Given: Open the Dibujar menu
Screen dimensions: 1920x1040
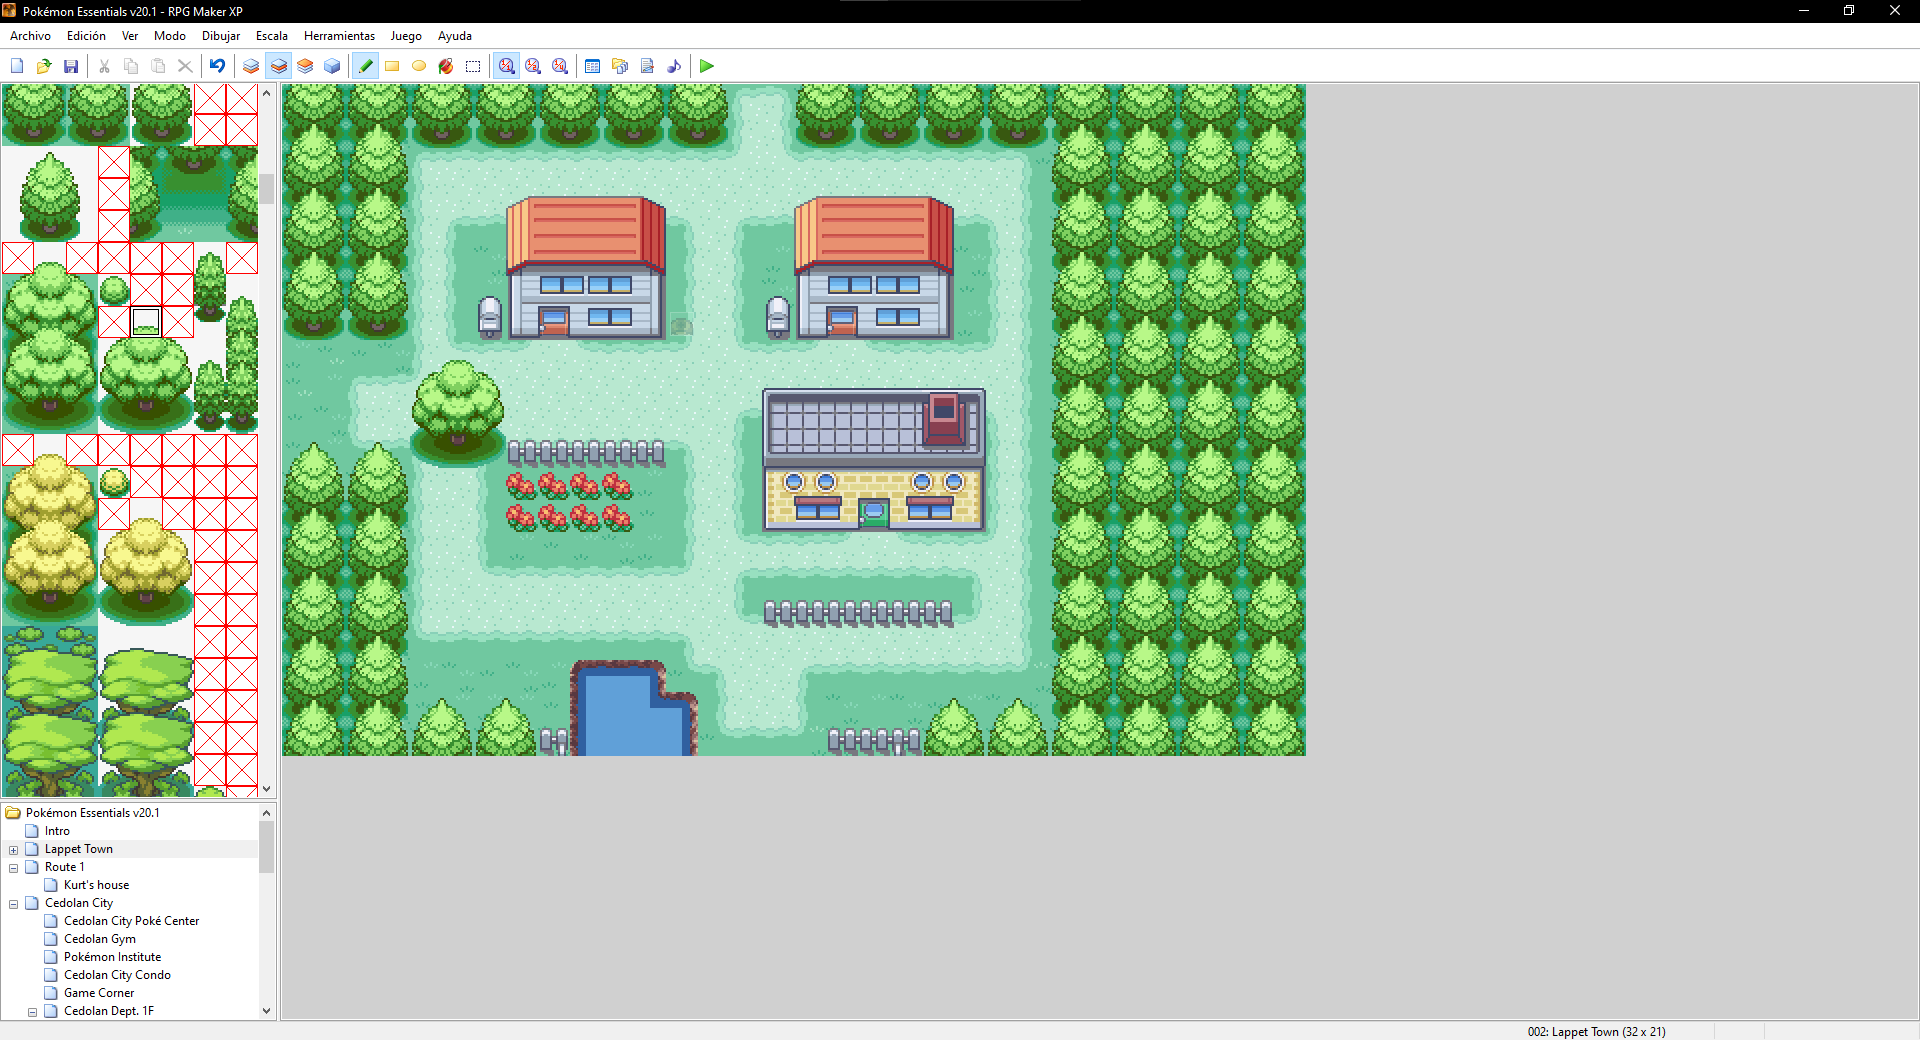Looking at the screenshot, I should click(220, 36).
